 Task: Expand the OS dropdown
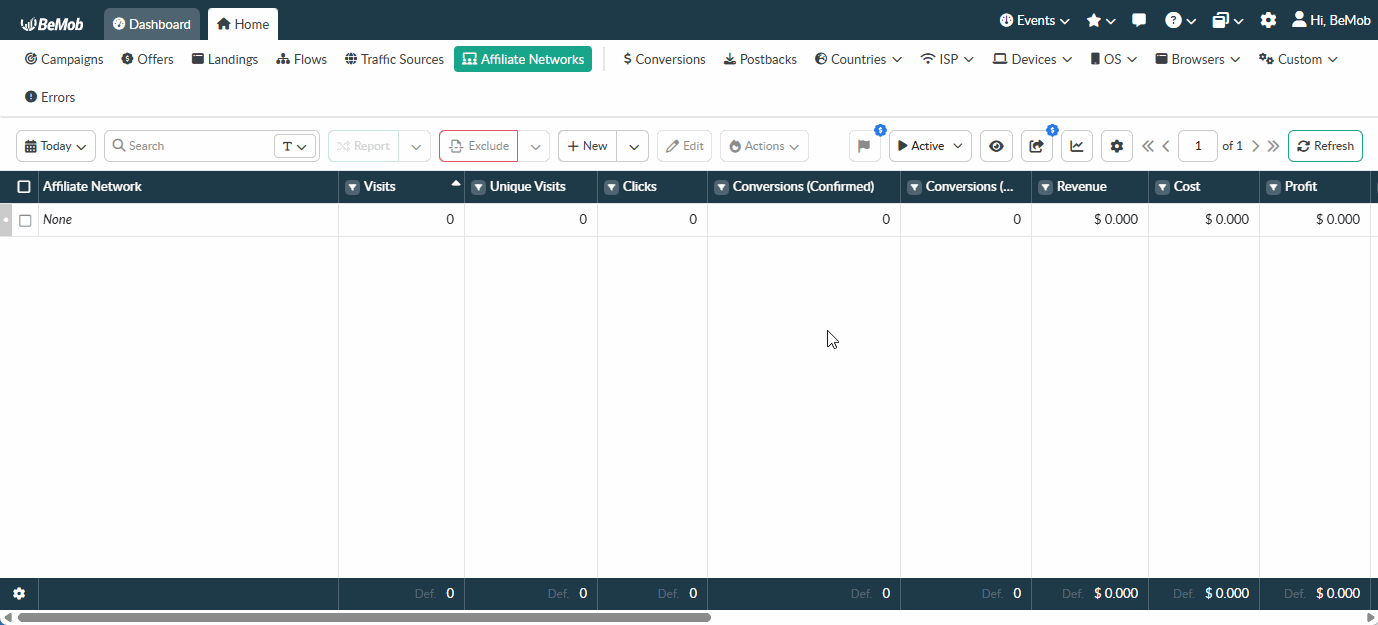1113,59
